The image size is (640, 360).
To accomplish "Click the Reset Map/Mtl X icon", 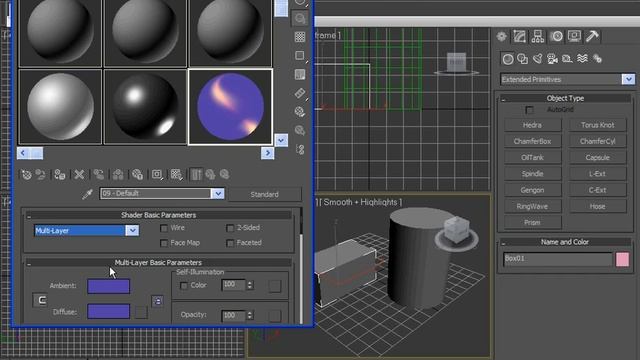I will (x=79, y=175).
